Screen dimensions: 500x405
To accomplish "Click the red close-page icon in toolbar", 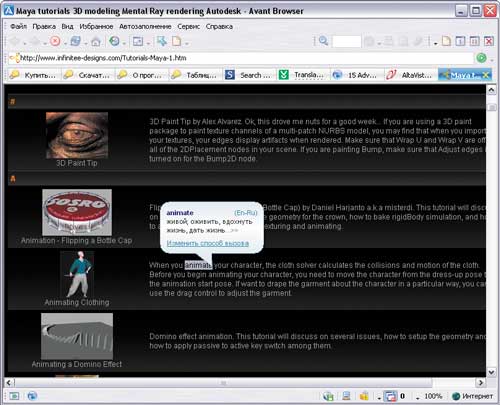I will pos(489,41).
